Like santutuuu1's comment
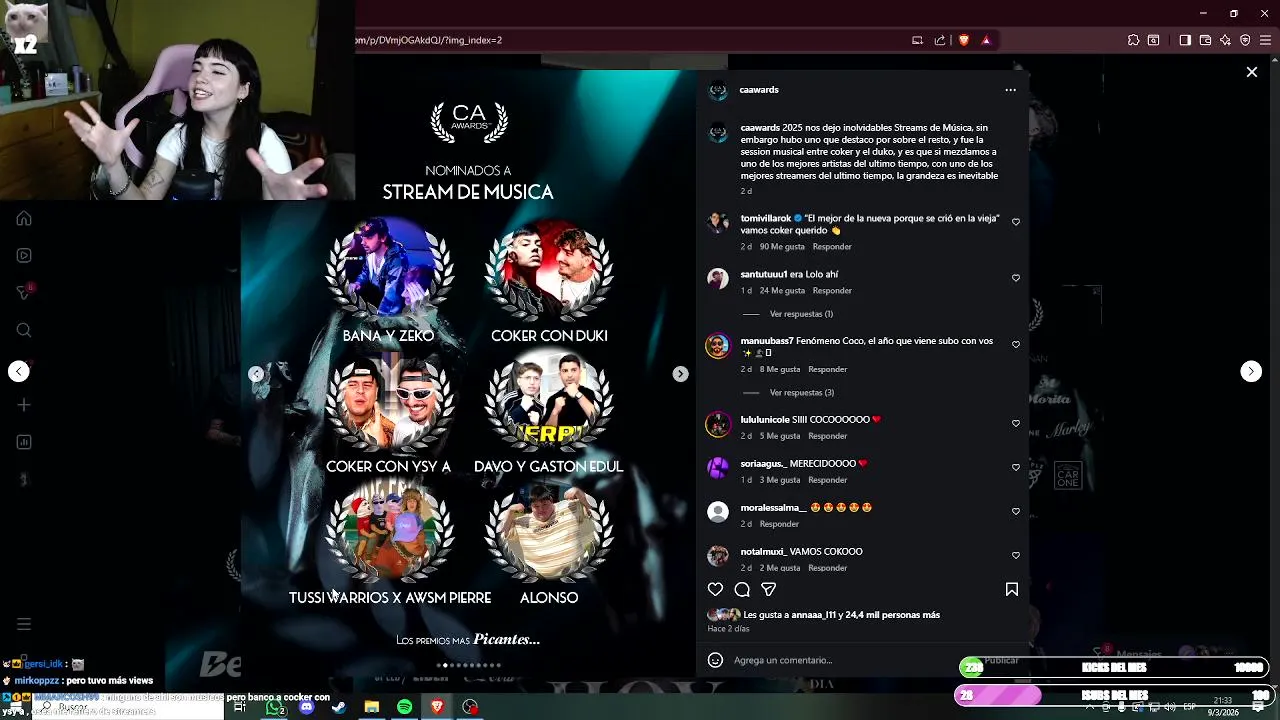The image size is (1280, 720). tap(1016, 278)
